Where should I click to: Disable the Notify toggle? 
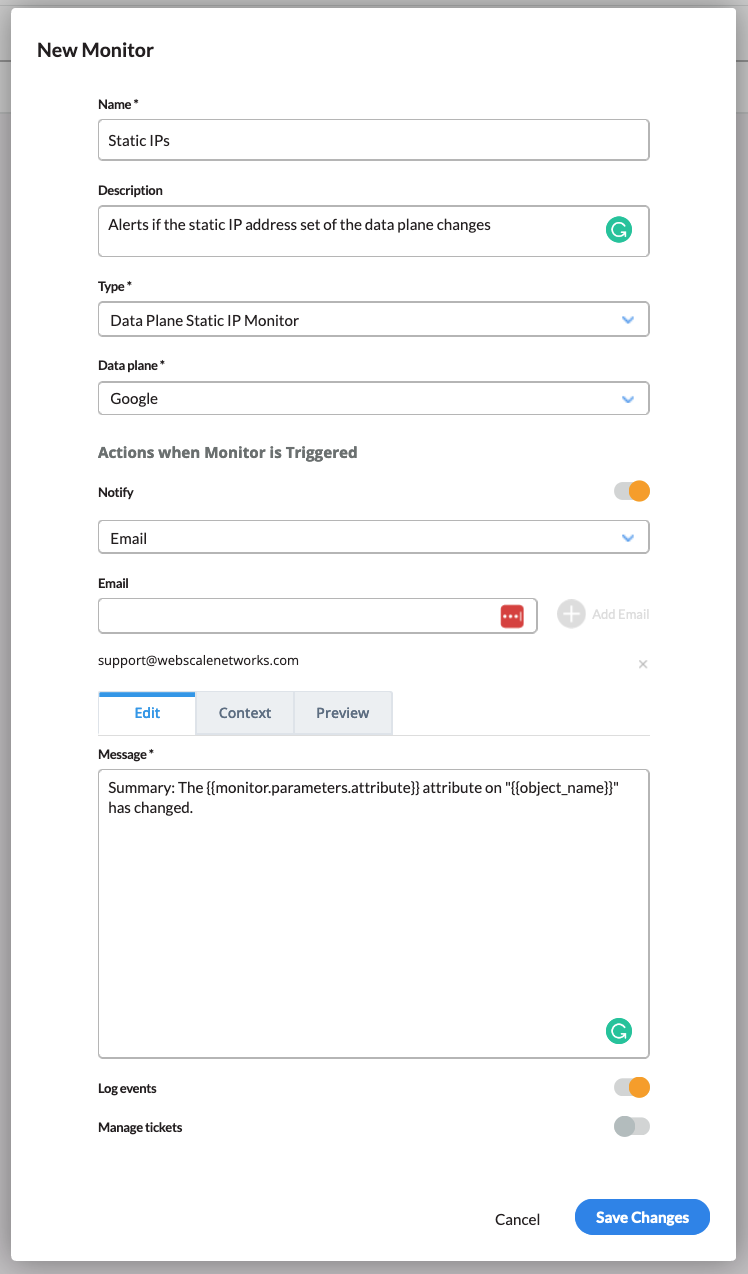632,491
